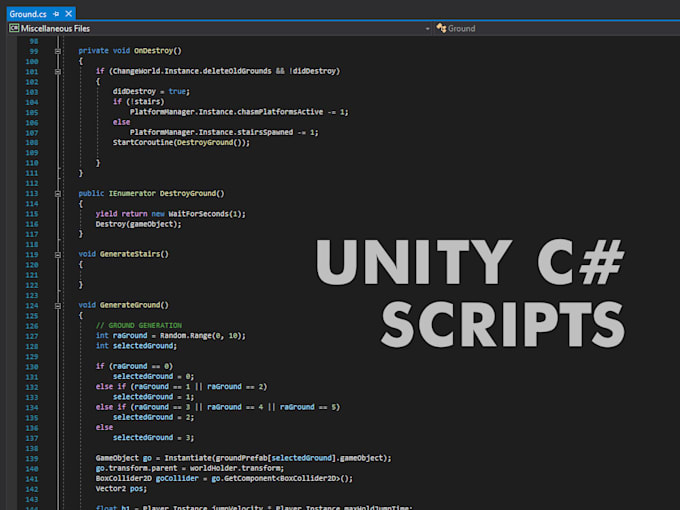Click 'didDestroy = true;' statement

(x=151, y=91)
